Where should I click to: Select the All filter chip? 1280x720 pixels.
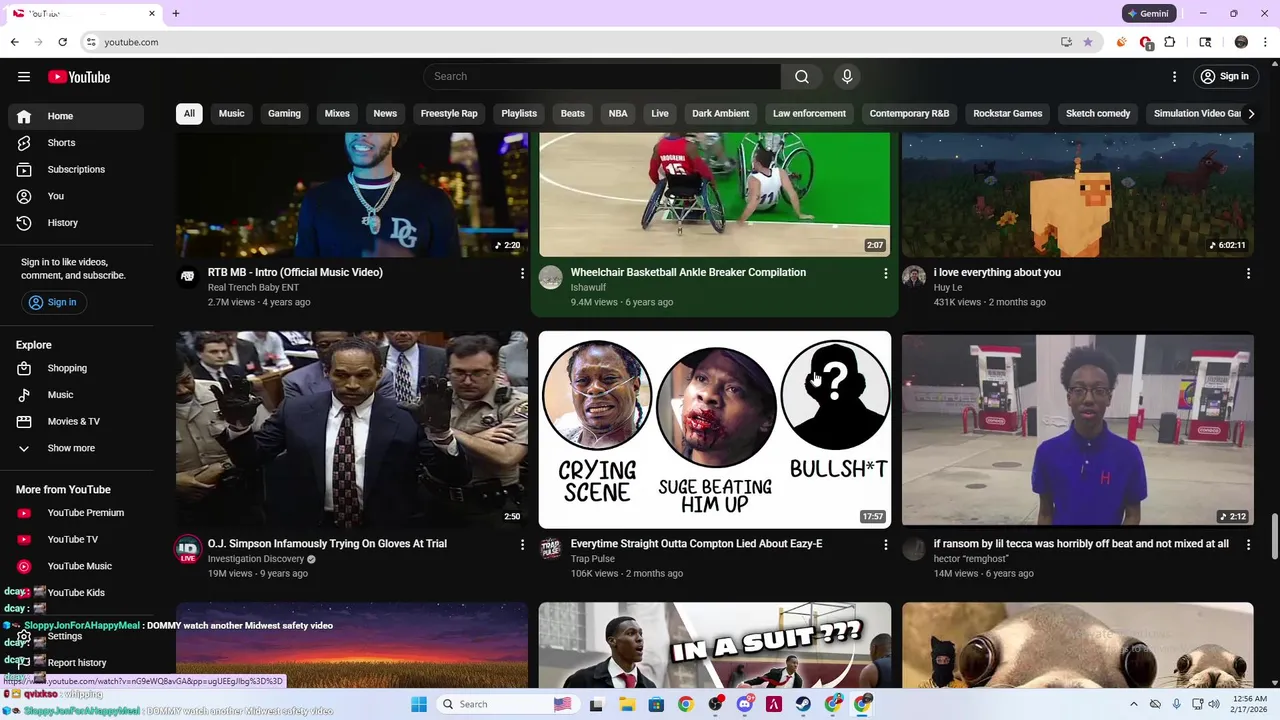[x=189, y=114]
